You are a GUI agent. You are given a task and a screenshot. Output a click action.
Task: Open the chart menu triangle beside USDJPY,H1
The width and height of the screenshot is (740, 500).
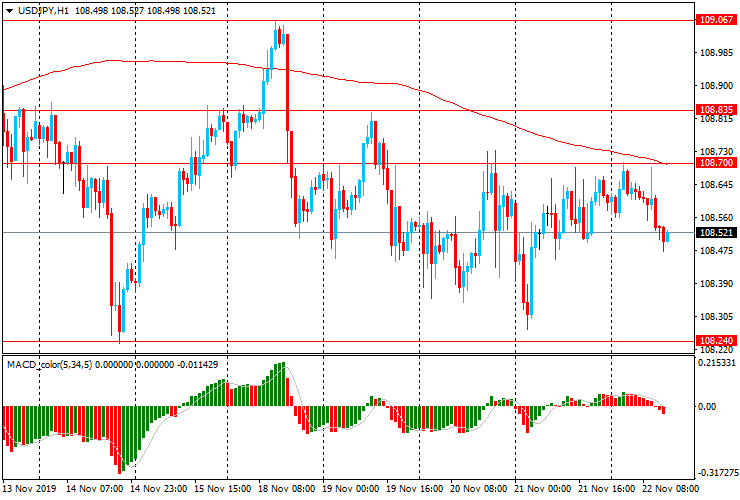tap(9, 11)
